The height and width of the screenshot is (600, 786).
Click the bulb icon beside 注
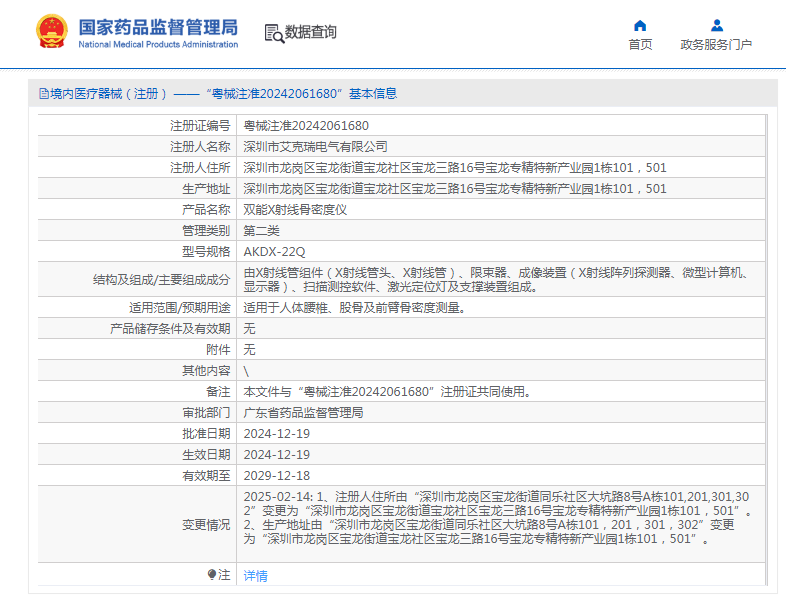212,574
